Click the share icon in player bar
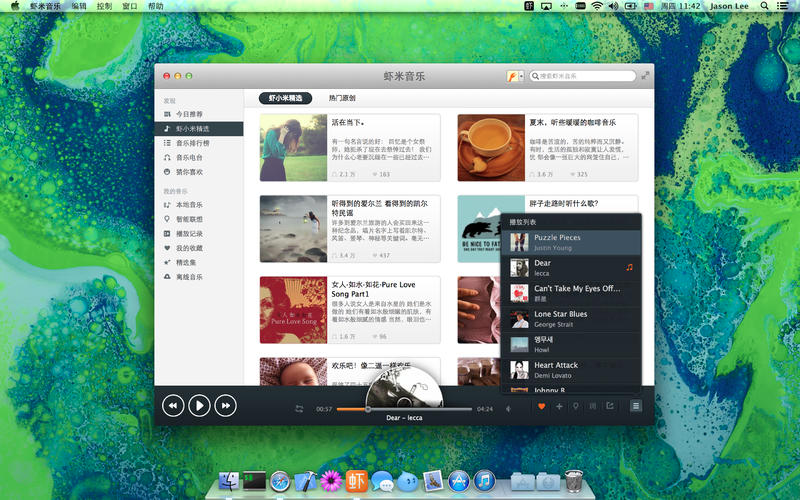 [610, 406]
